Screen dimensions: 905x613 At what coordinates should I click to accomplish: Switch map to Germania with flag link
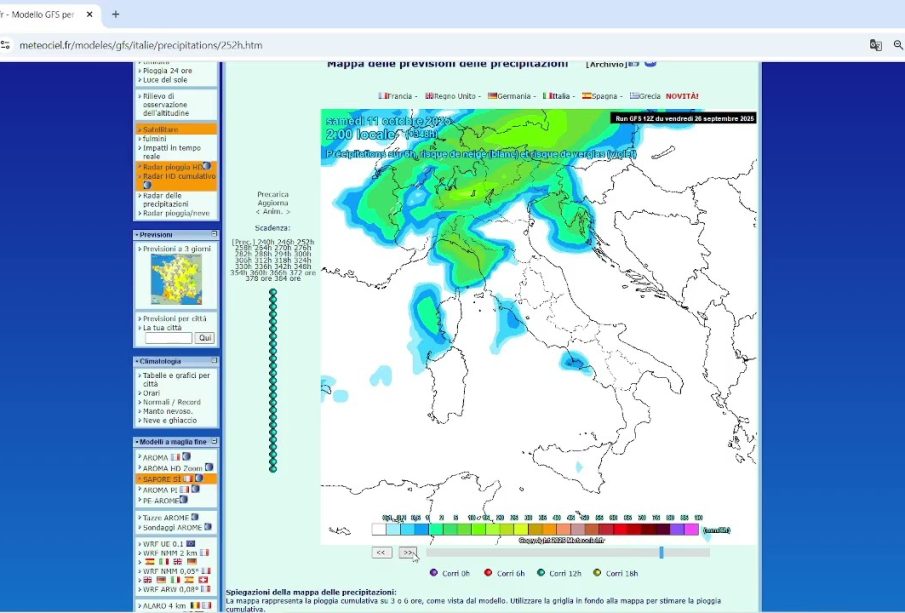(513, 96)
